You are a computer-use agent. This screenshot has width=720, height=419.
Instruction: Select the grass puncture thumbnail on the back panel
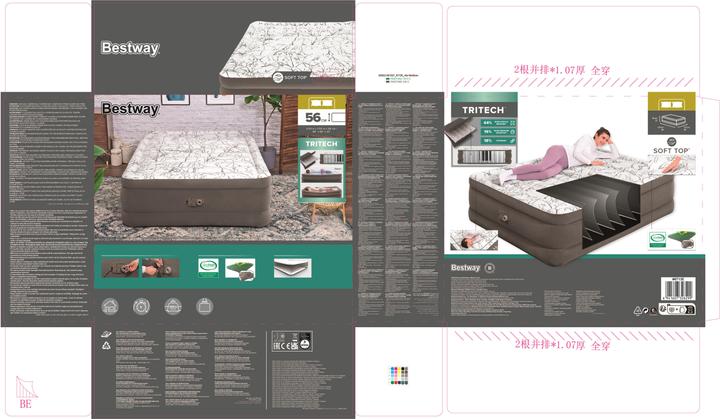click(x=682, y=240)
